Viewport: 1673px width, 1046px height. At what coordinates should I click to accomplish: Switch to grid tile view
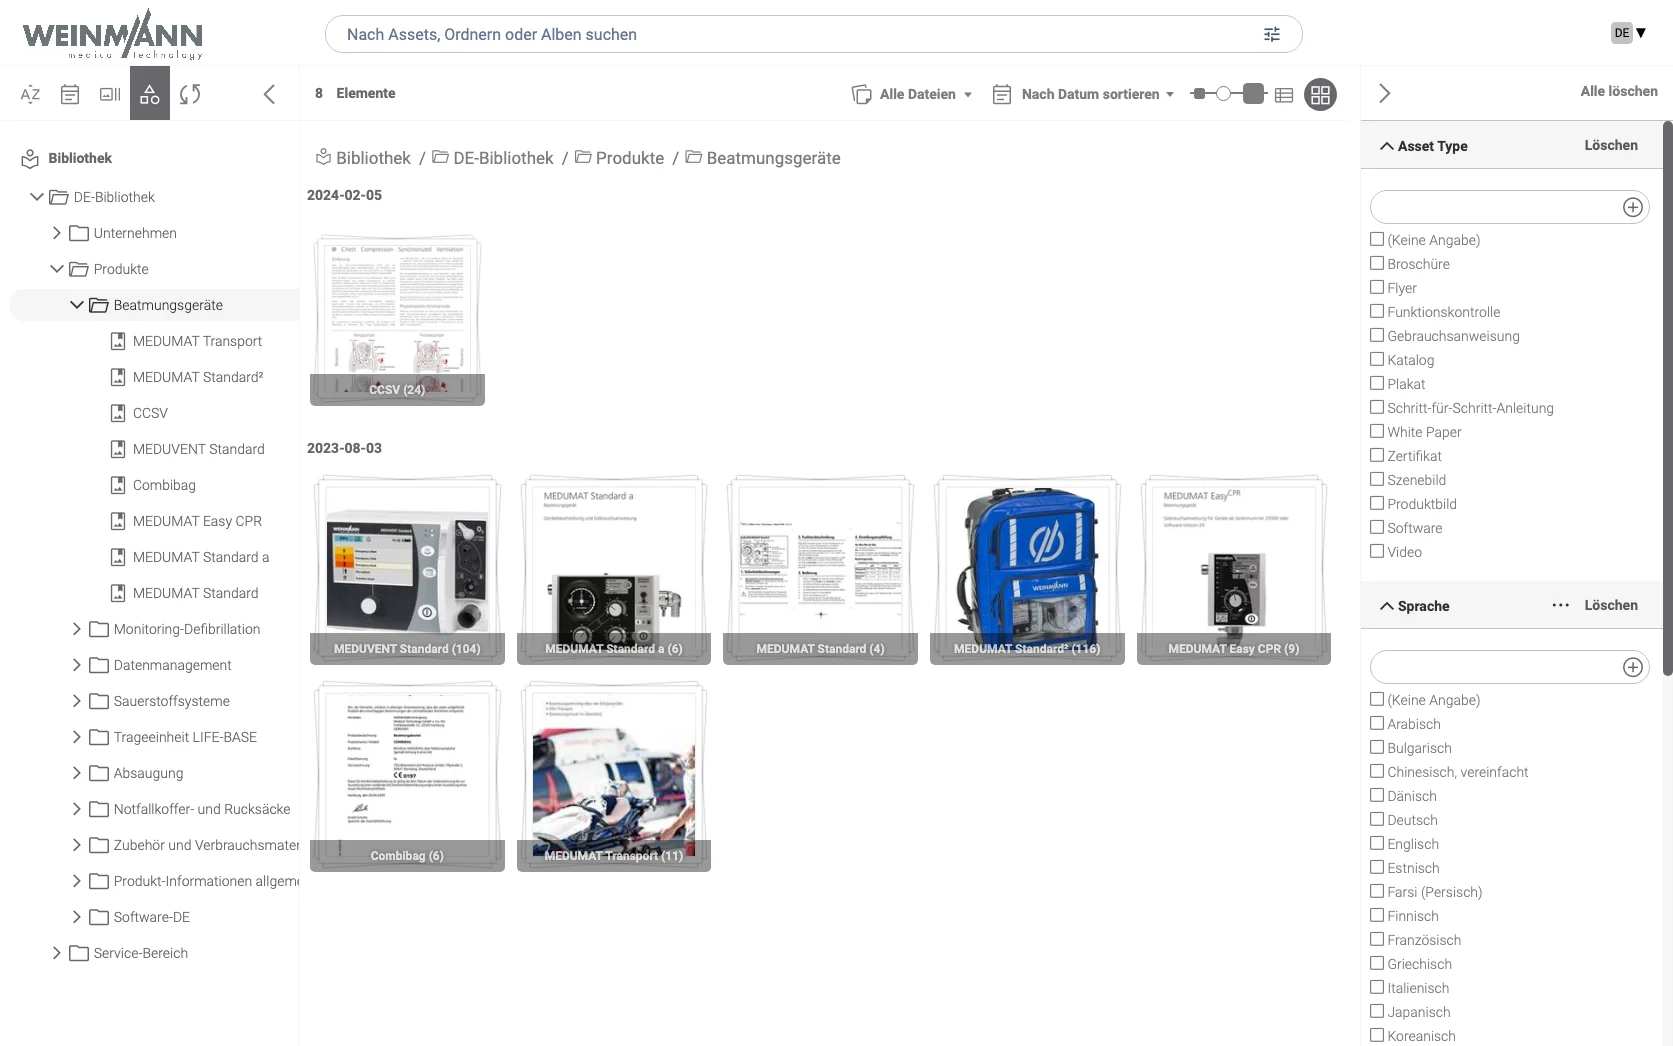tap(1320, 95)
